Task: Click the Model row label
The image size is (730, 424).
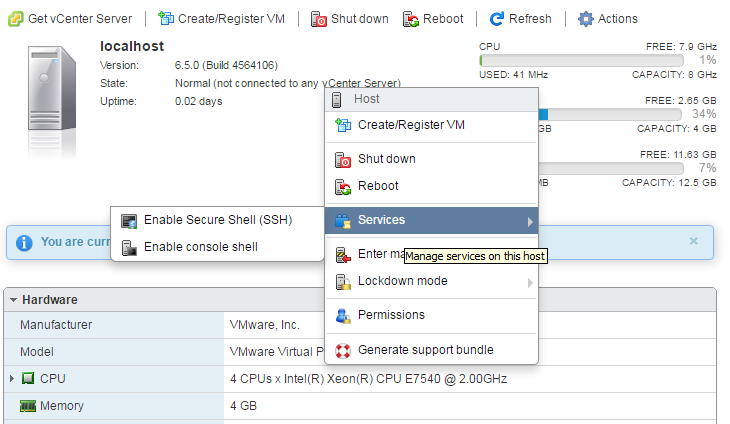Action: pyautogui.click(x=37, y=352)
